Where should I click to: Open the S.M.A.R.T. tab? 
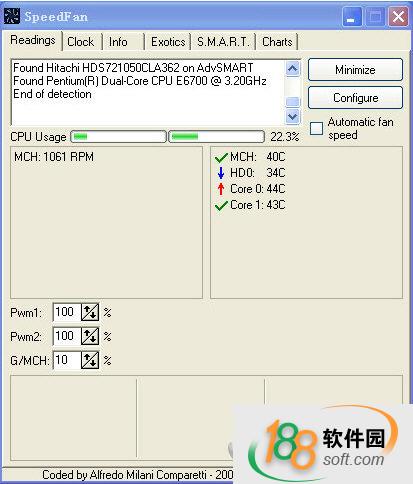click(x=223, y=42)
